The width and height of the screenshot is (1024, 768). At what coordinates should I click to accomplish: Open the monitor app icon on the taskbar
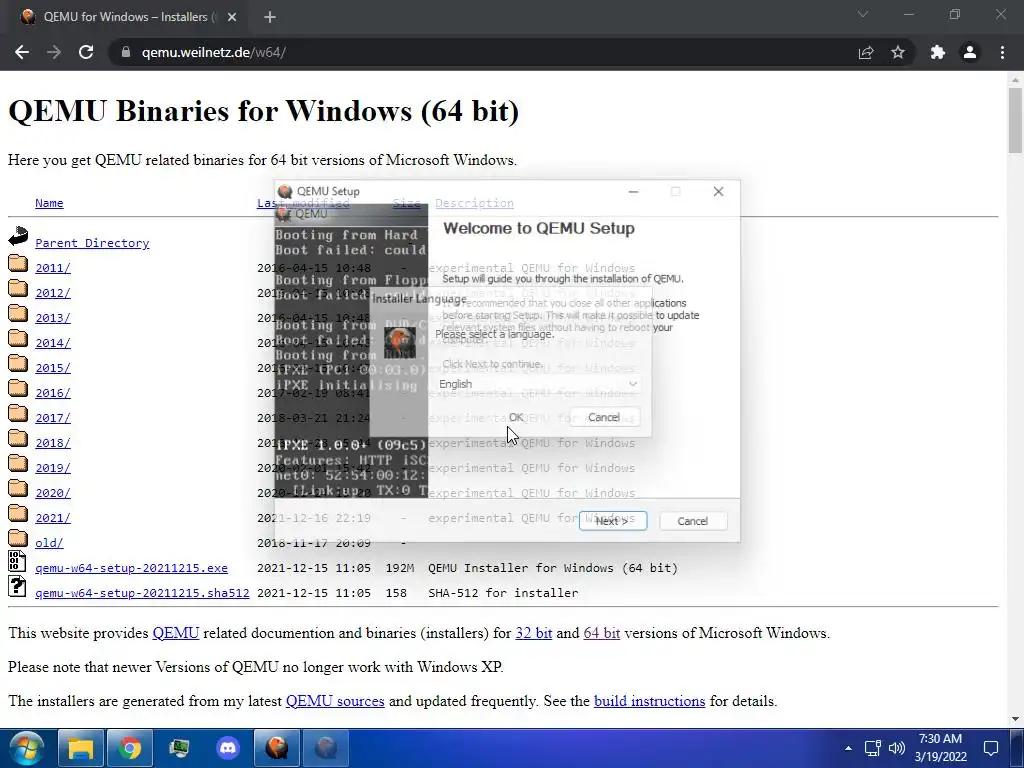point(179,748)
